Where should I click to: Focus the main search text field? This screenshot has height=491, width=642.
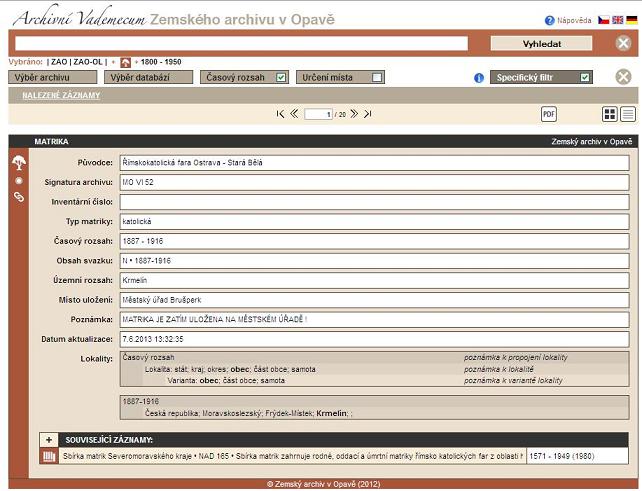242,43
